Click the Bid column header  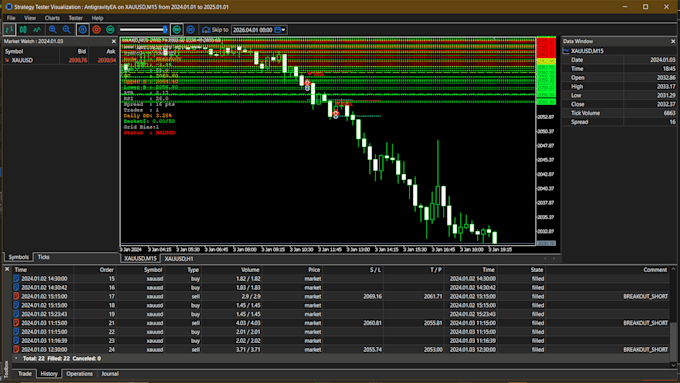[x=82, y=51]
